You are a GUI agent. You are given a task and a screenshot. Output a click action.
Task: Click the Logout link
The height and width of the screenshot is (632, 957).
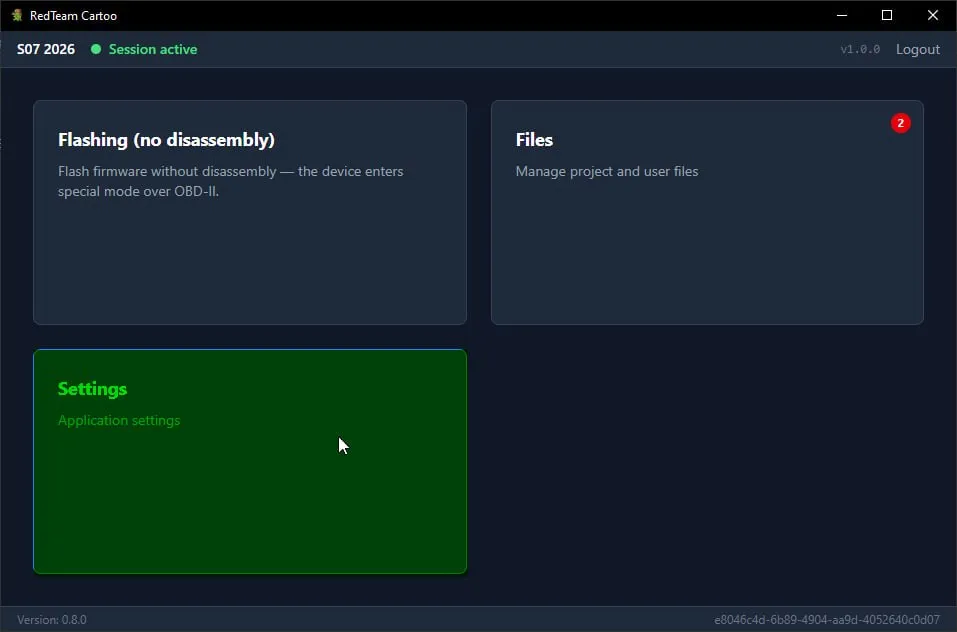tap(917, 49)
